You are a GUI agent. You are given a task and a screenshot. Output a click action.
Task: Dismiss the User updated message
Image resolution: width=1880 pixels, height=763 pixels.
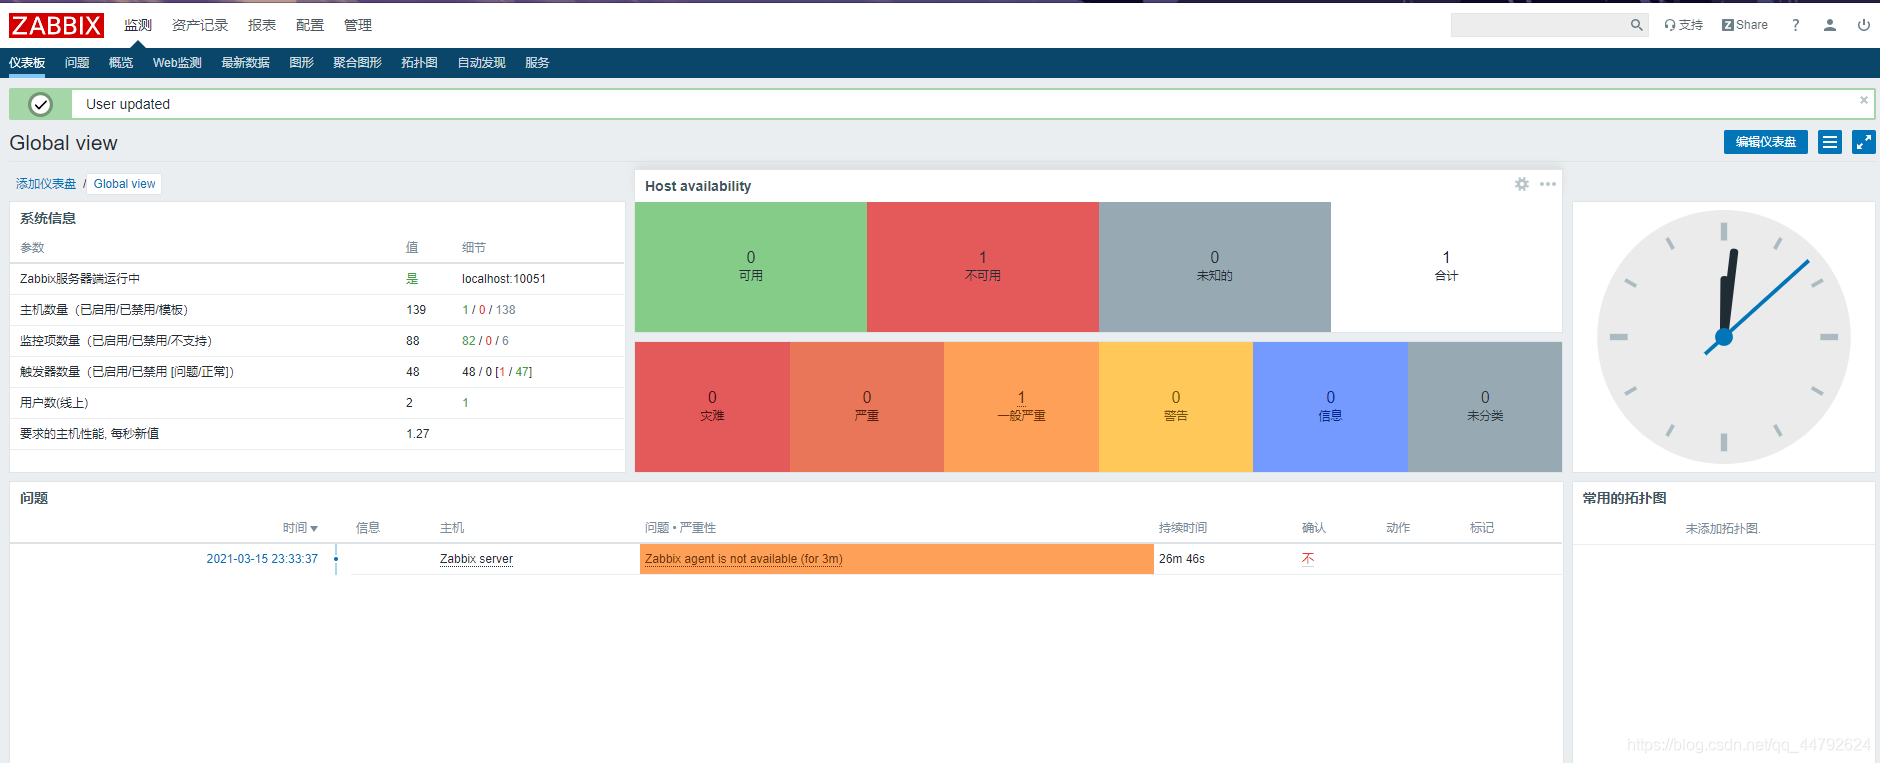[1864, 100]
